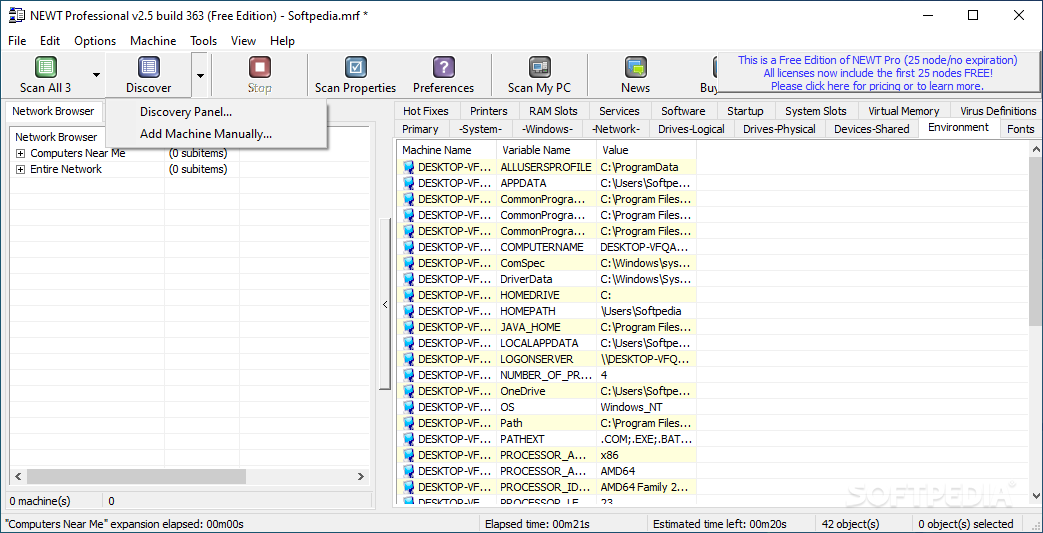The width and height of the screenshot is (1043, 533).
Task: Switch to the Startup tab
Action: tap(745, 111)
